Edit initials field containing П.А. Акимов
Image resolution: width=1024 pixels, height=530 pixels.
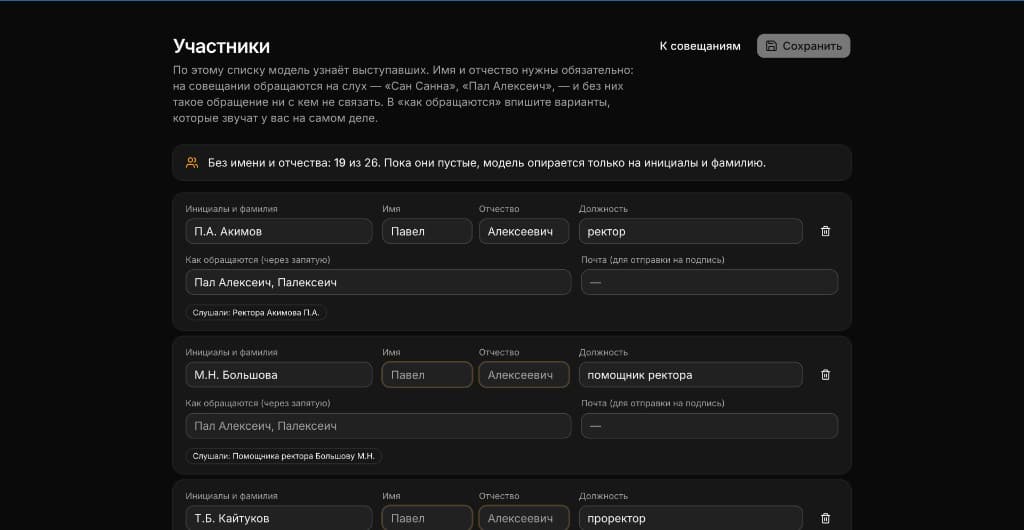coord(279,231)
